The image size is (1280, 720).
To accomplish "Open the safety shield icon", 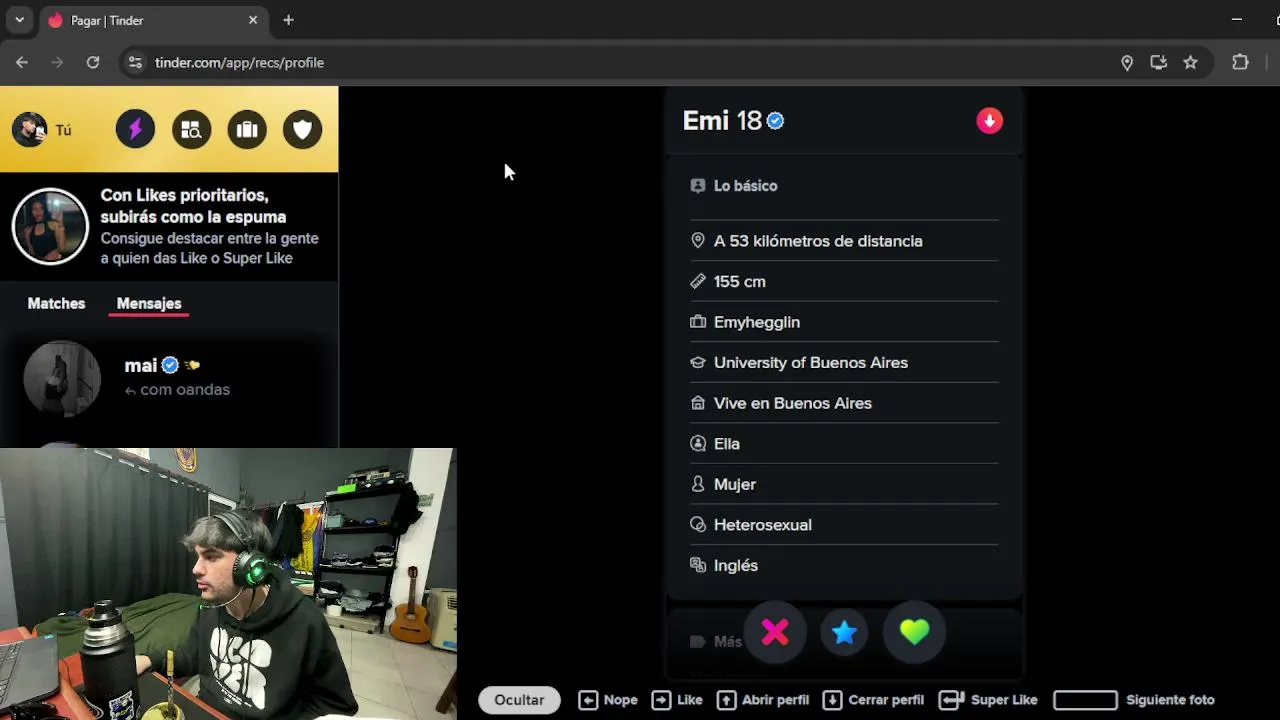I will [302, 130].
